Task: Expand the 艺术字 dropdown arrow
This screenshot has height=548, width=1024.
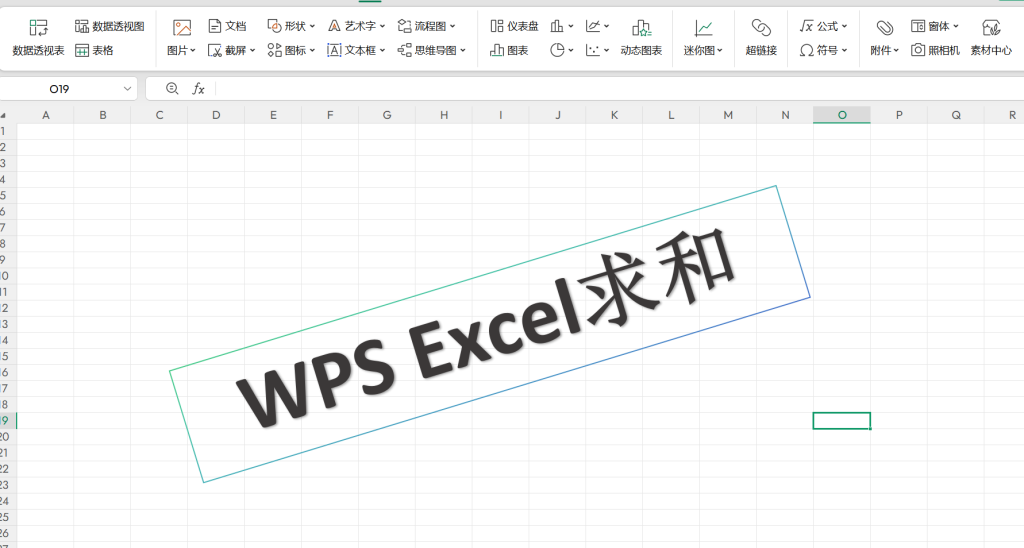Action: click(x=382, y=26)
